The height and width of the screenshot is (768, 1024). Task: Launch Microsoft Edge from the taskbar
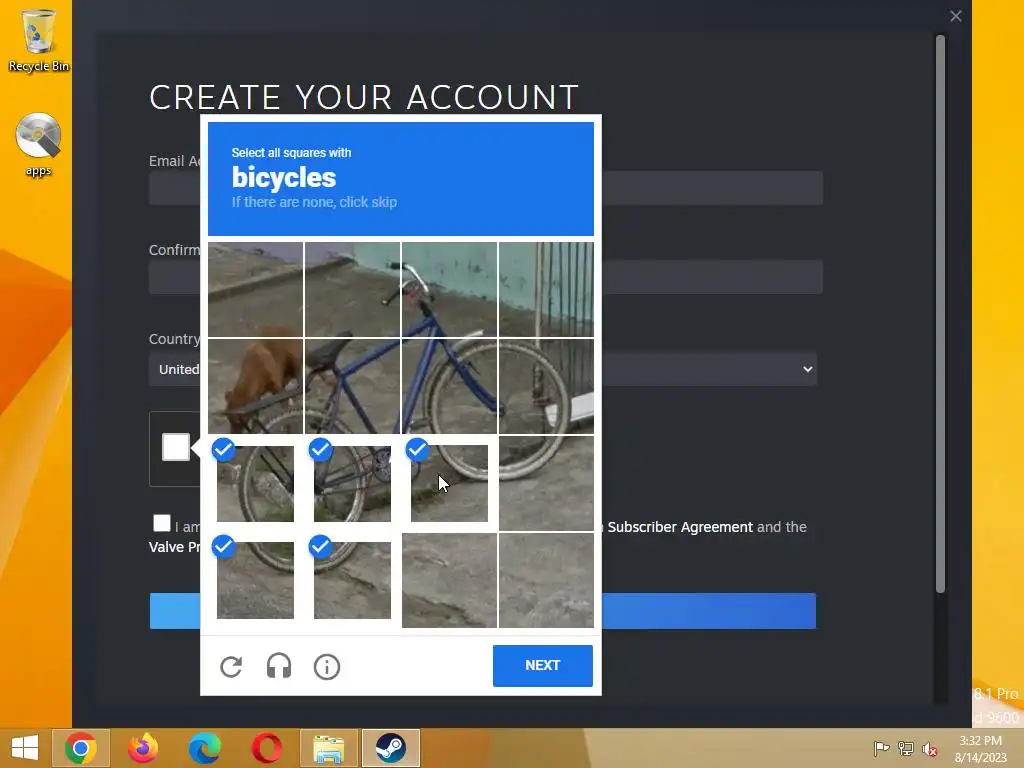[x=204, y=748]
